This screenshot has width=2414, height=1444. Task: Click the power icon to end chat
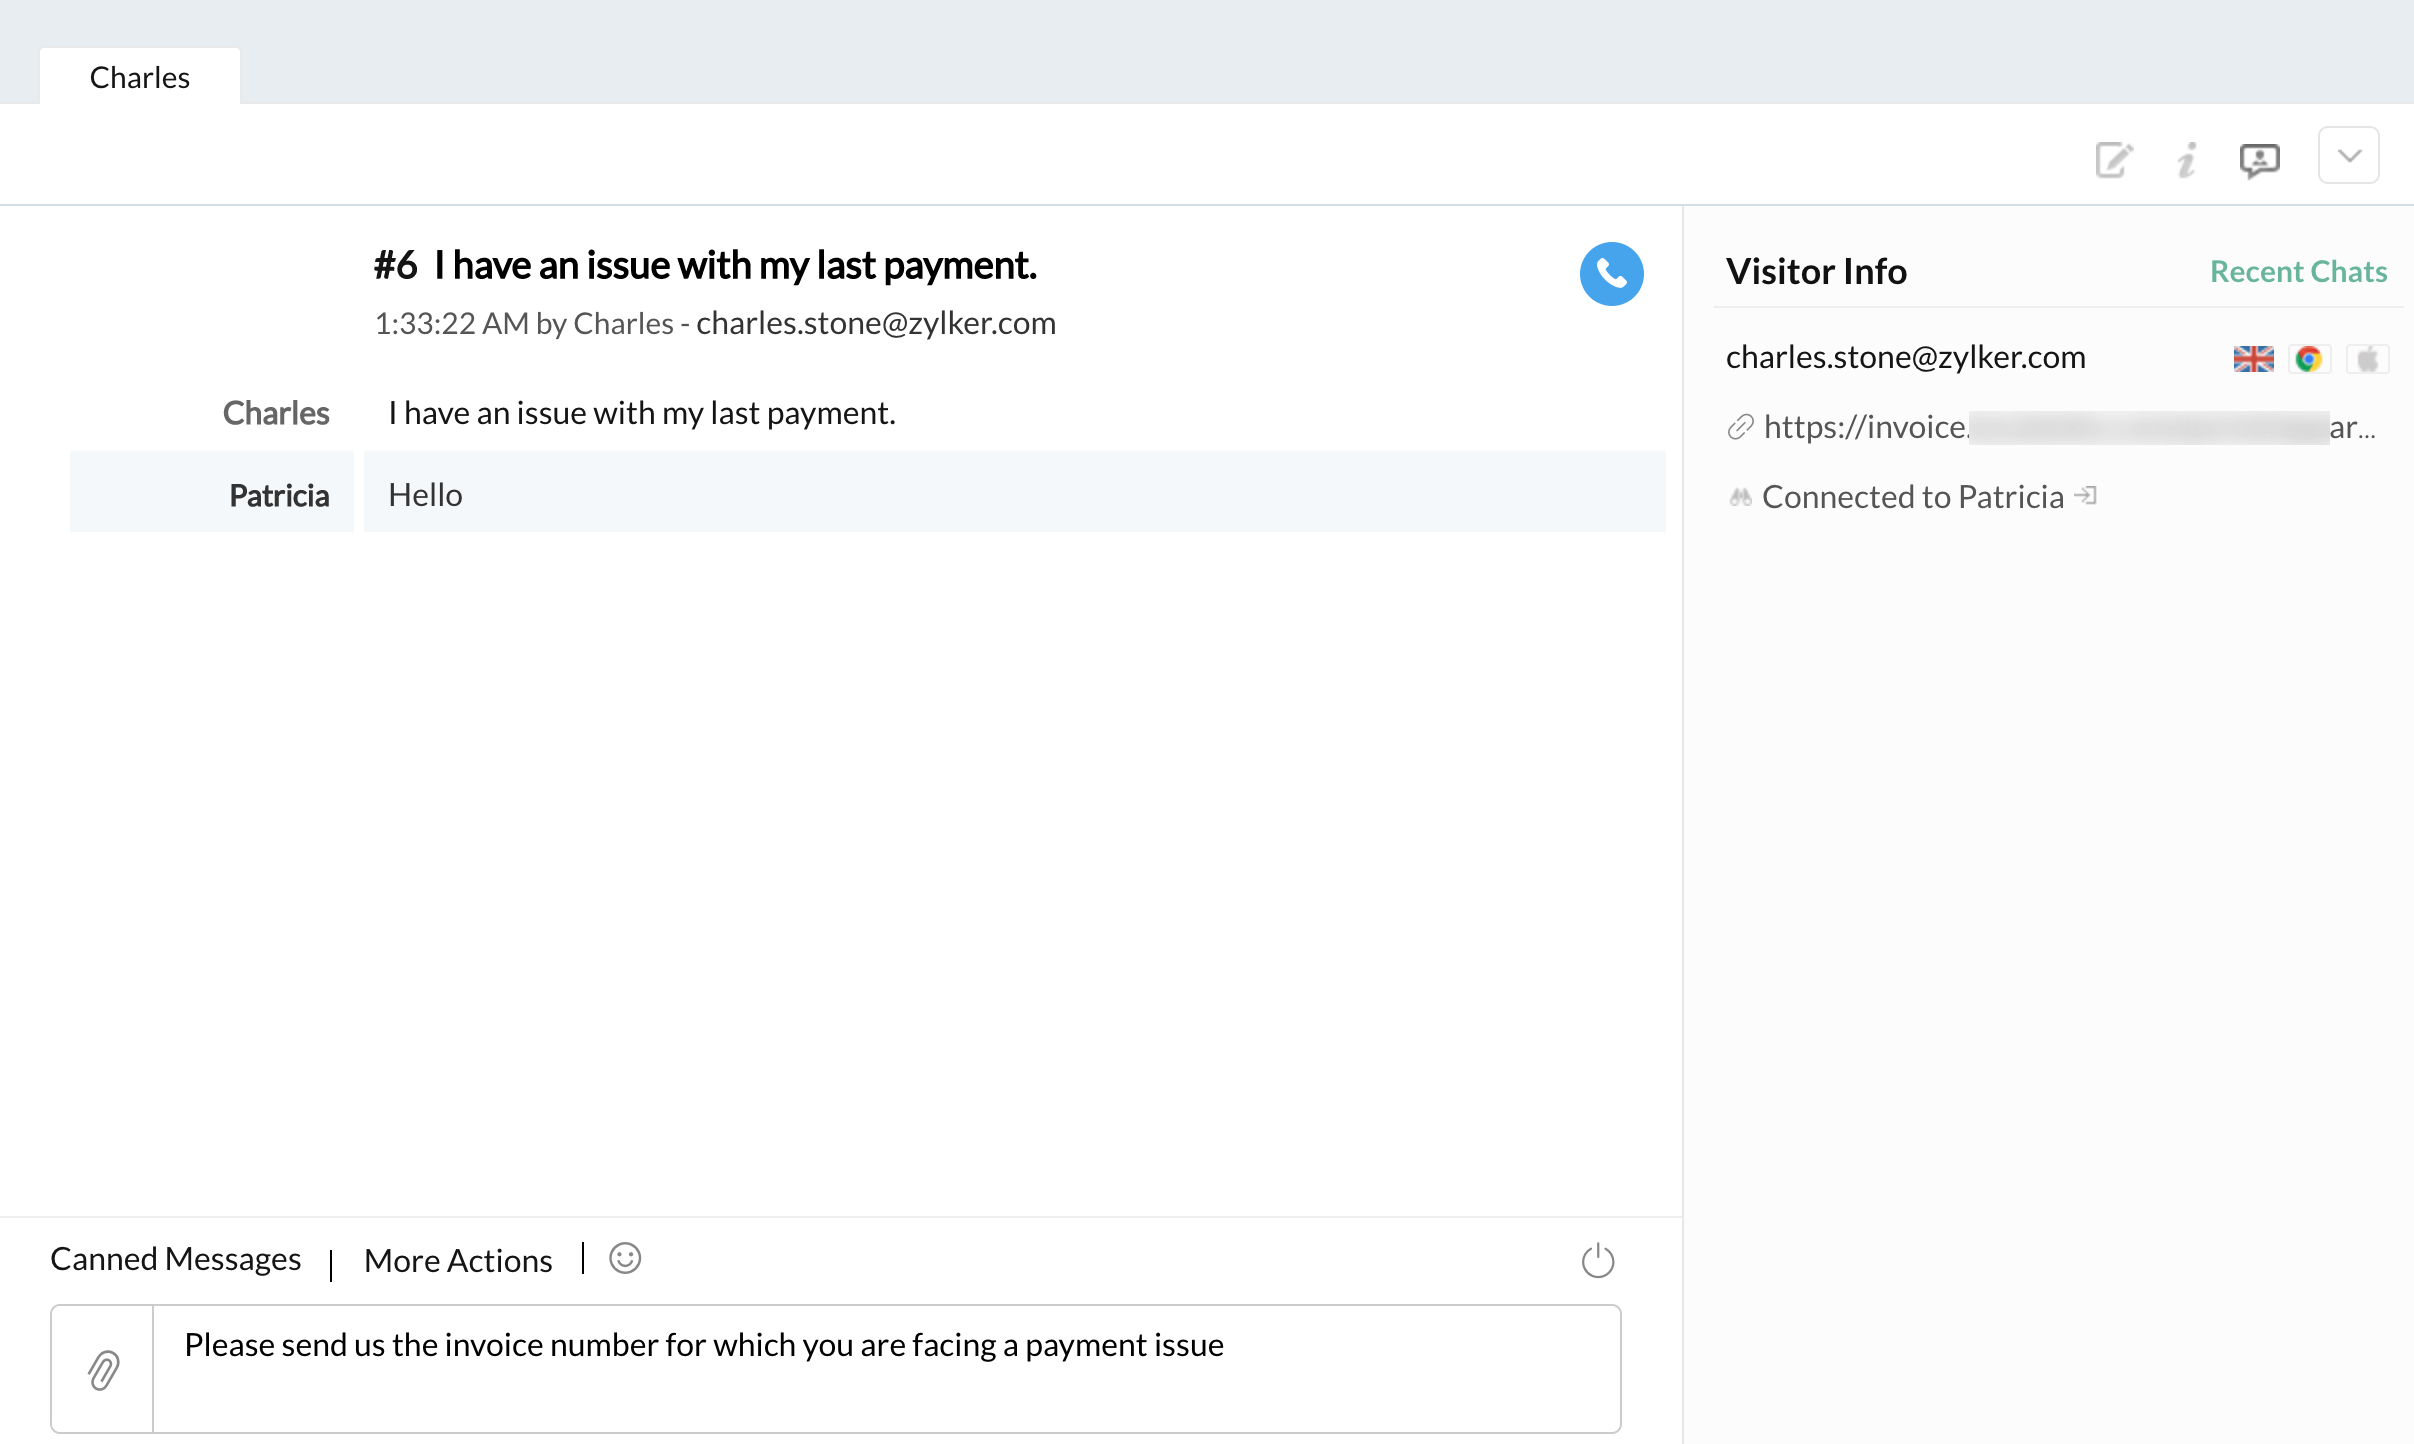1597,1260
